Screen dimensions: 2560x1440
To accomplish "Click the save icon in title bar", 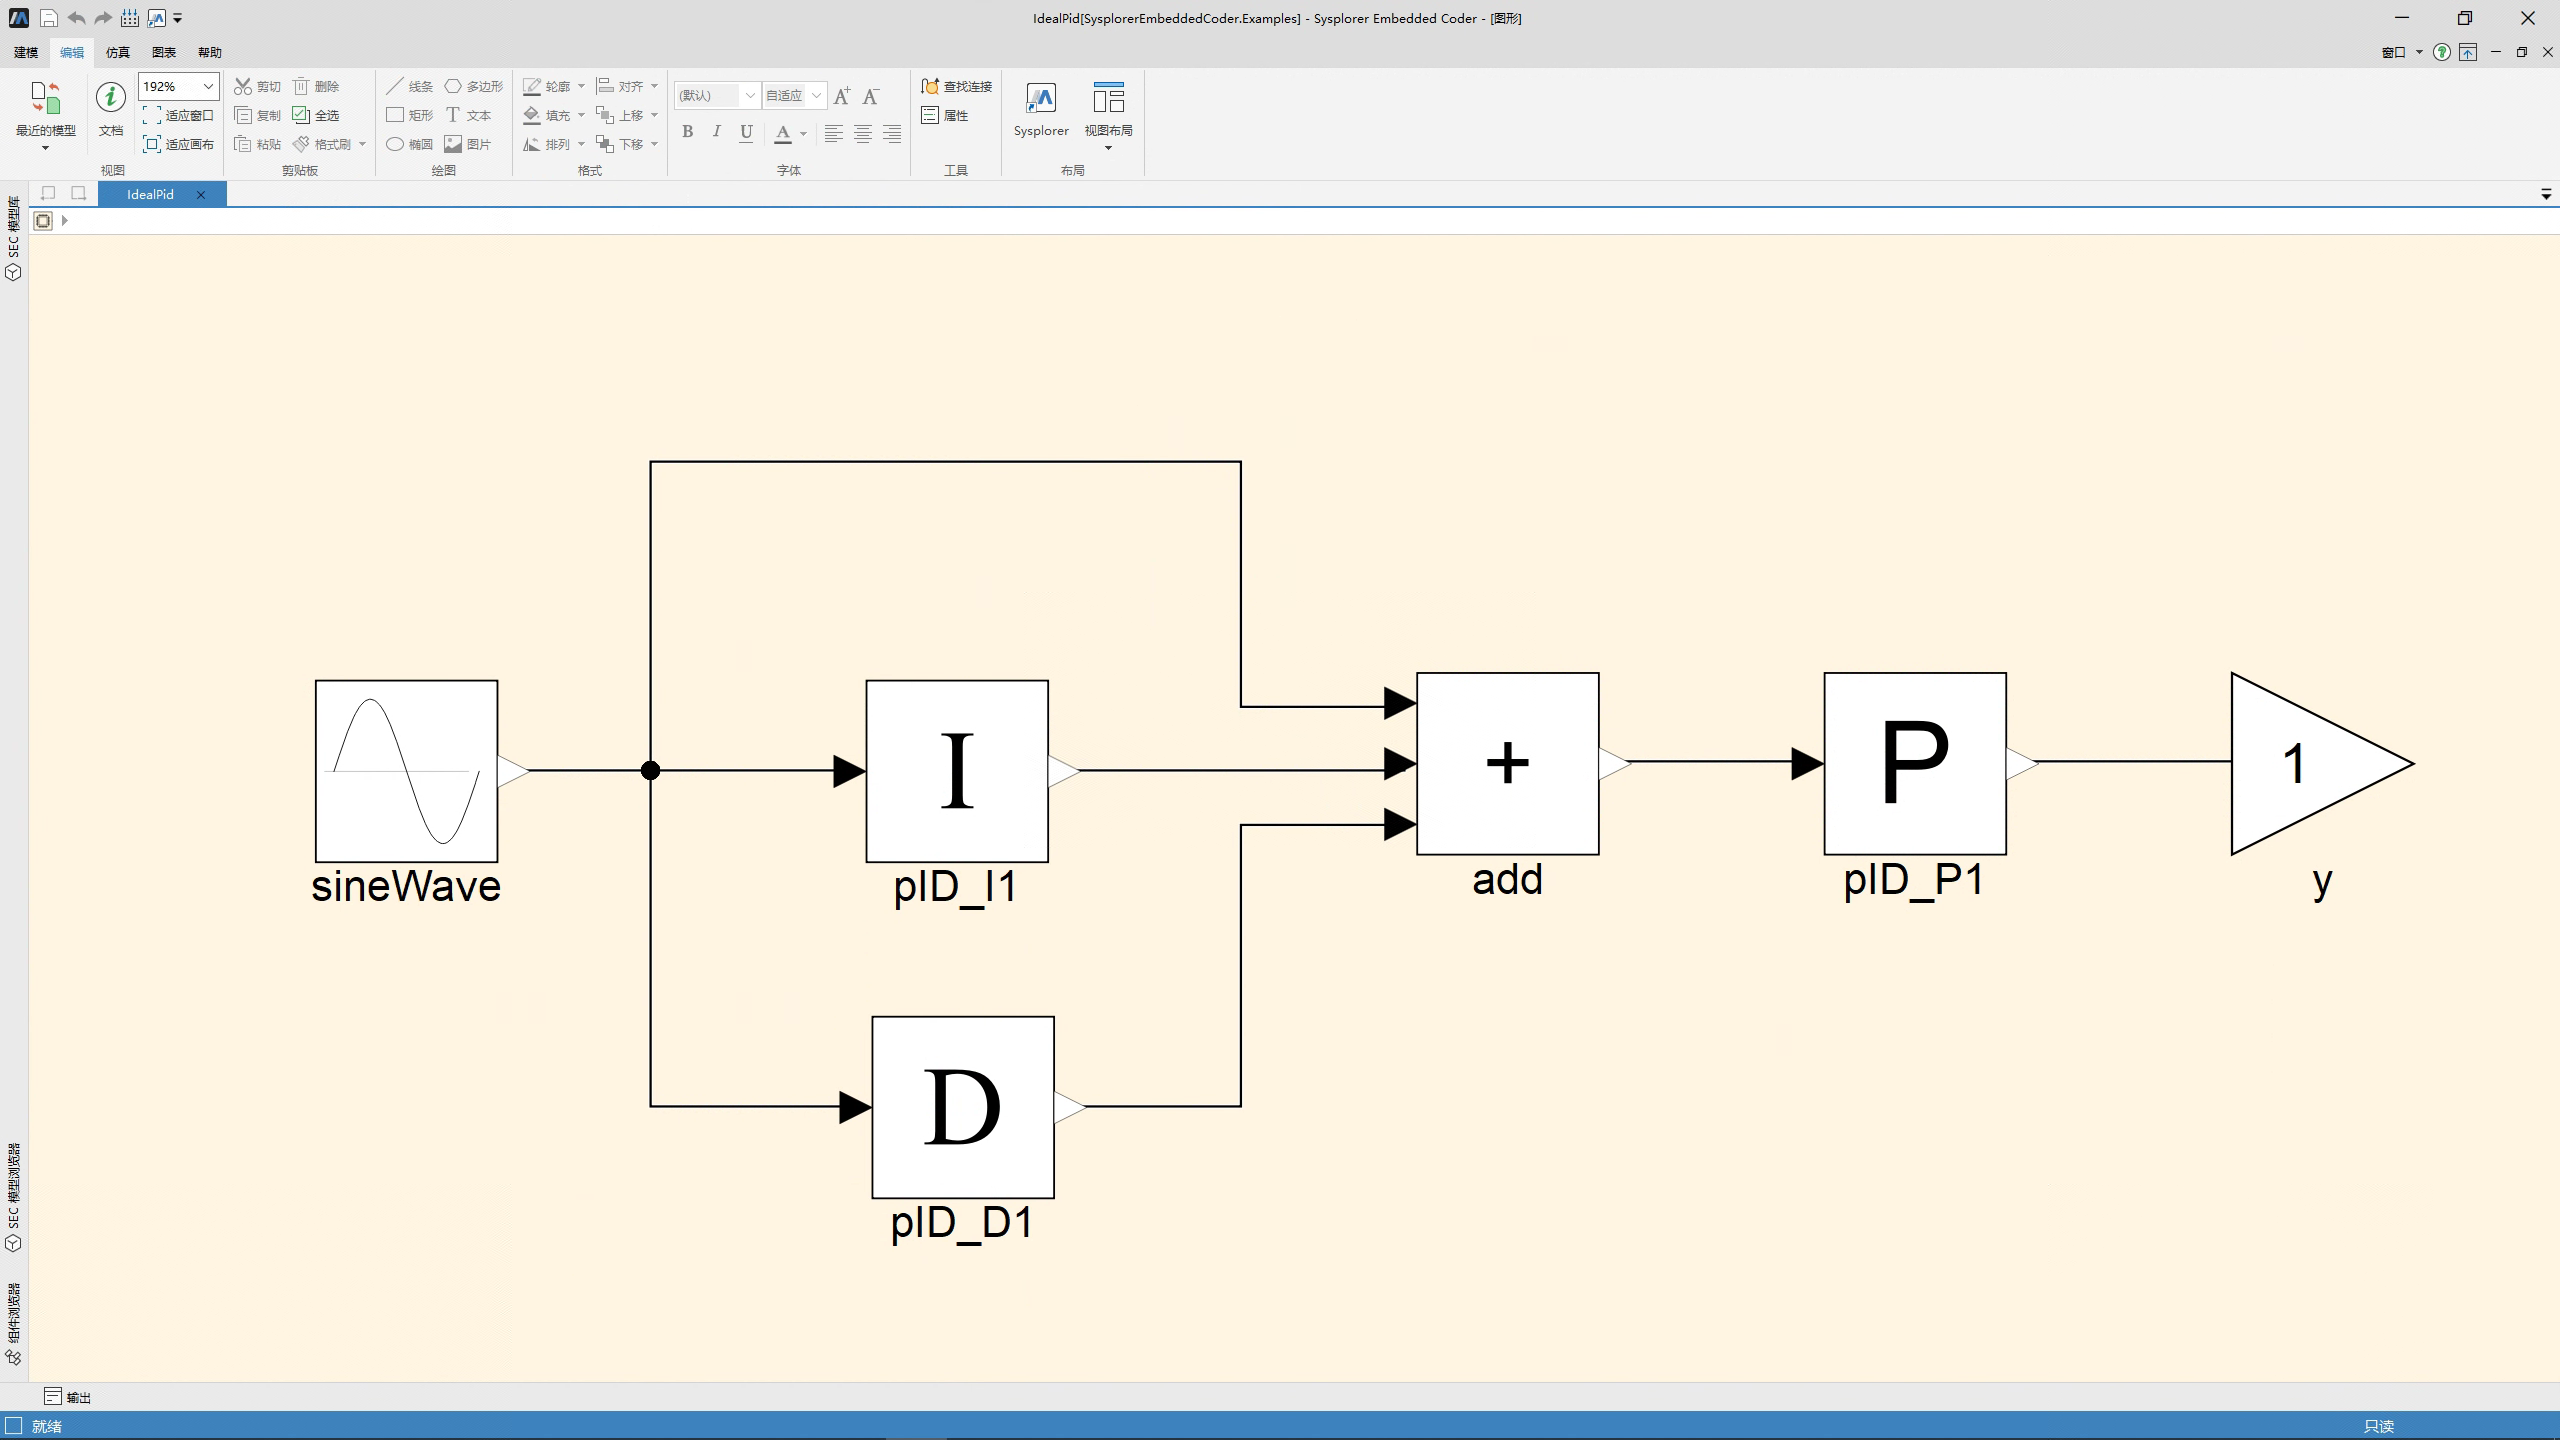I will tap(48, 19).
